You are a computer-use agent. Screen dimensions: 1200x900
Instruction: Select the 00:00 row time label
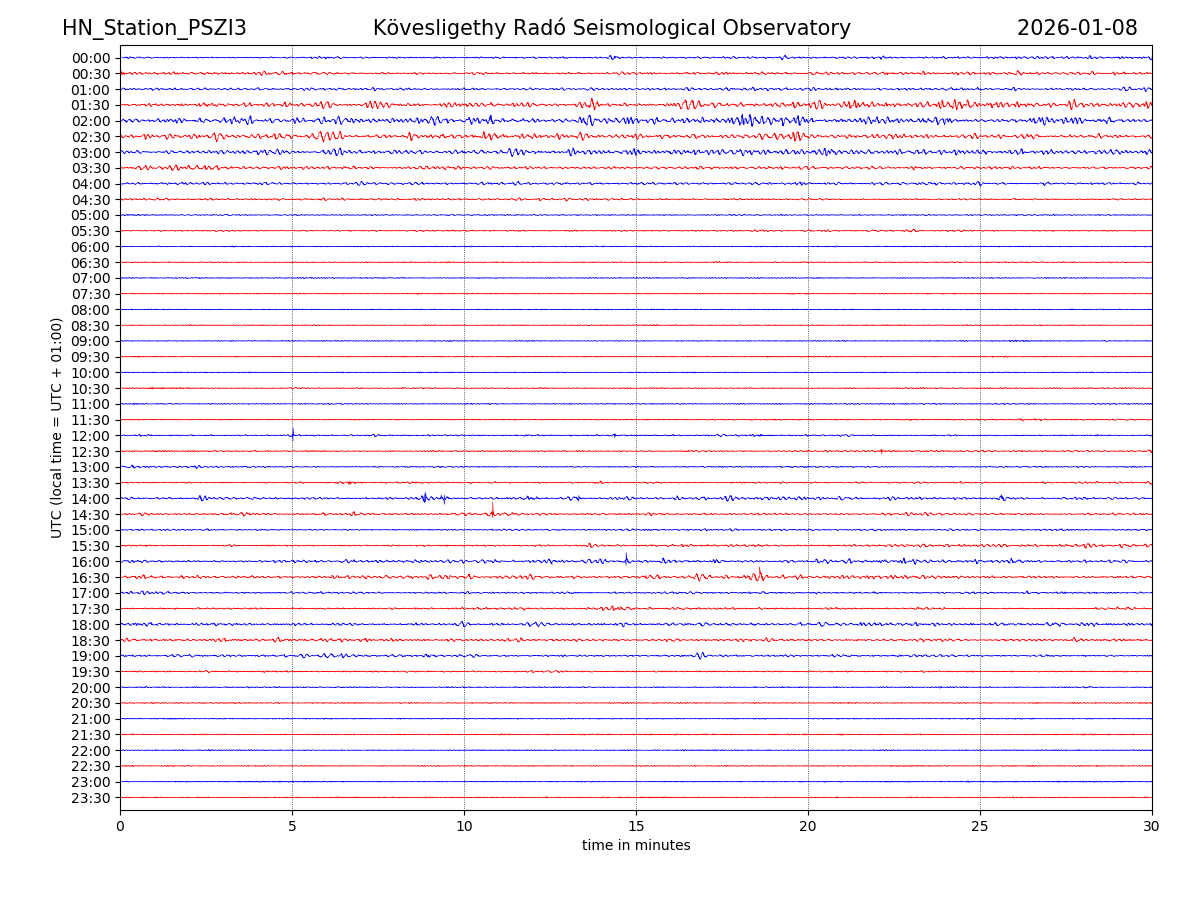pos(91,58)
